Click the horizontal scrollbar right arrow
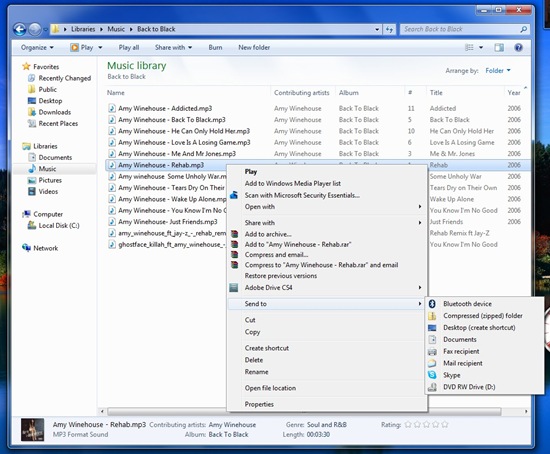550x454 pixels. point(526,411)
